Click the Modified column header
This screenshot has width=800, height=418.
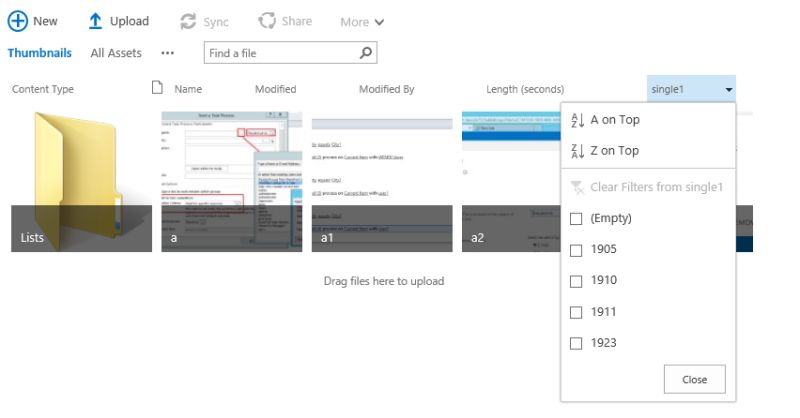[276, 89]
